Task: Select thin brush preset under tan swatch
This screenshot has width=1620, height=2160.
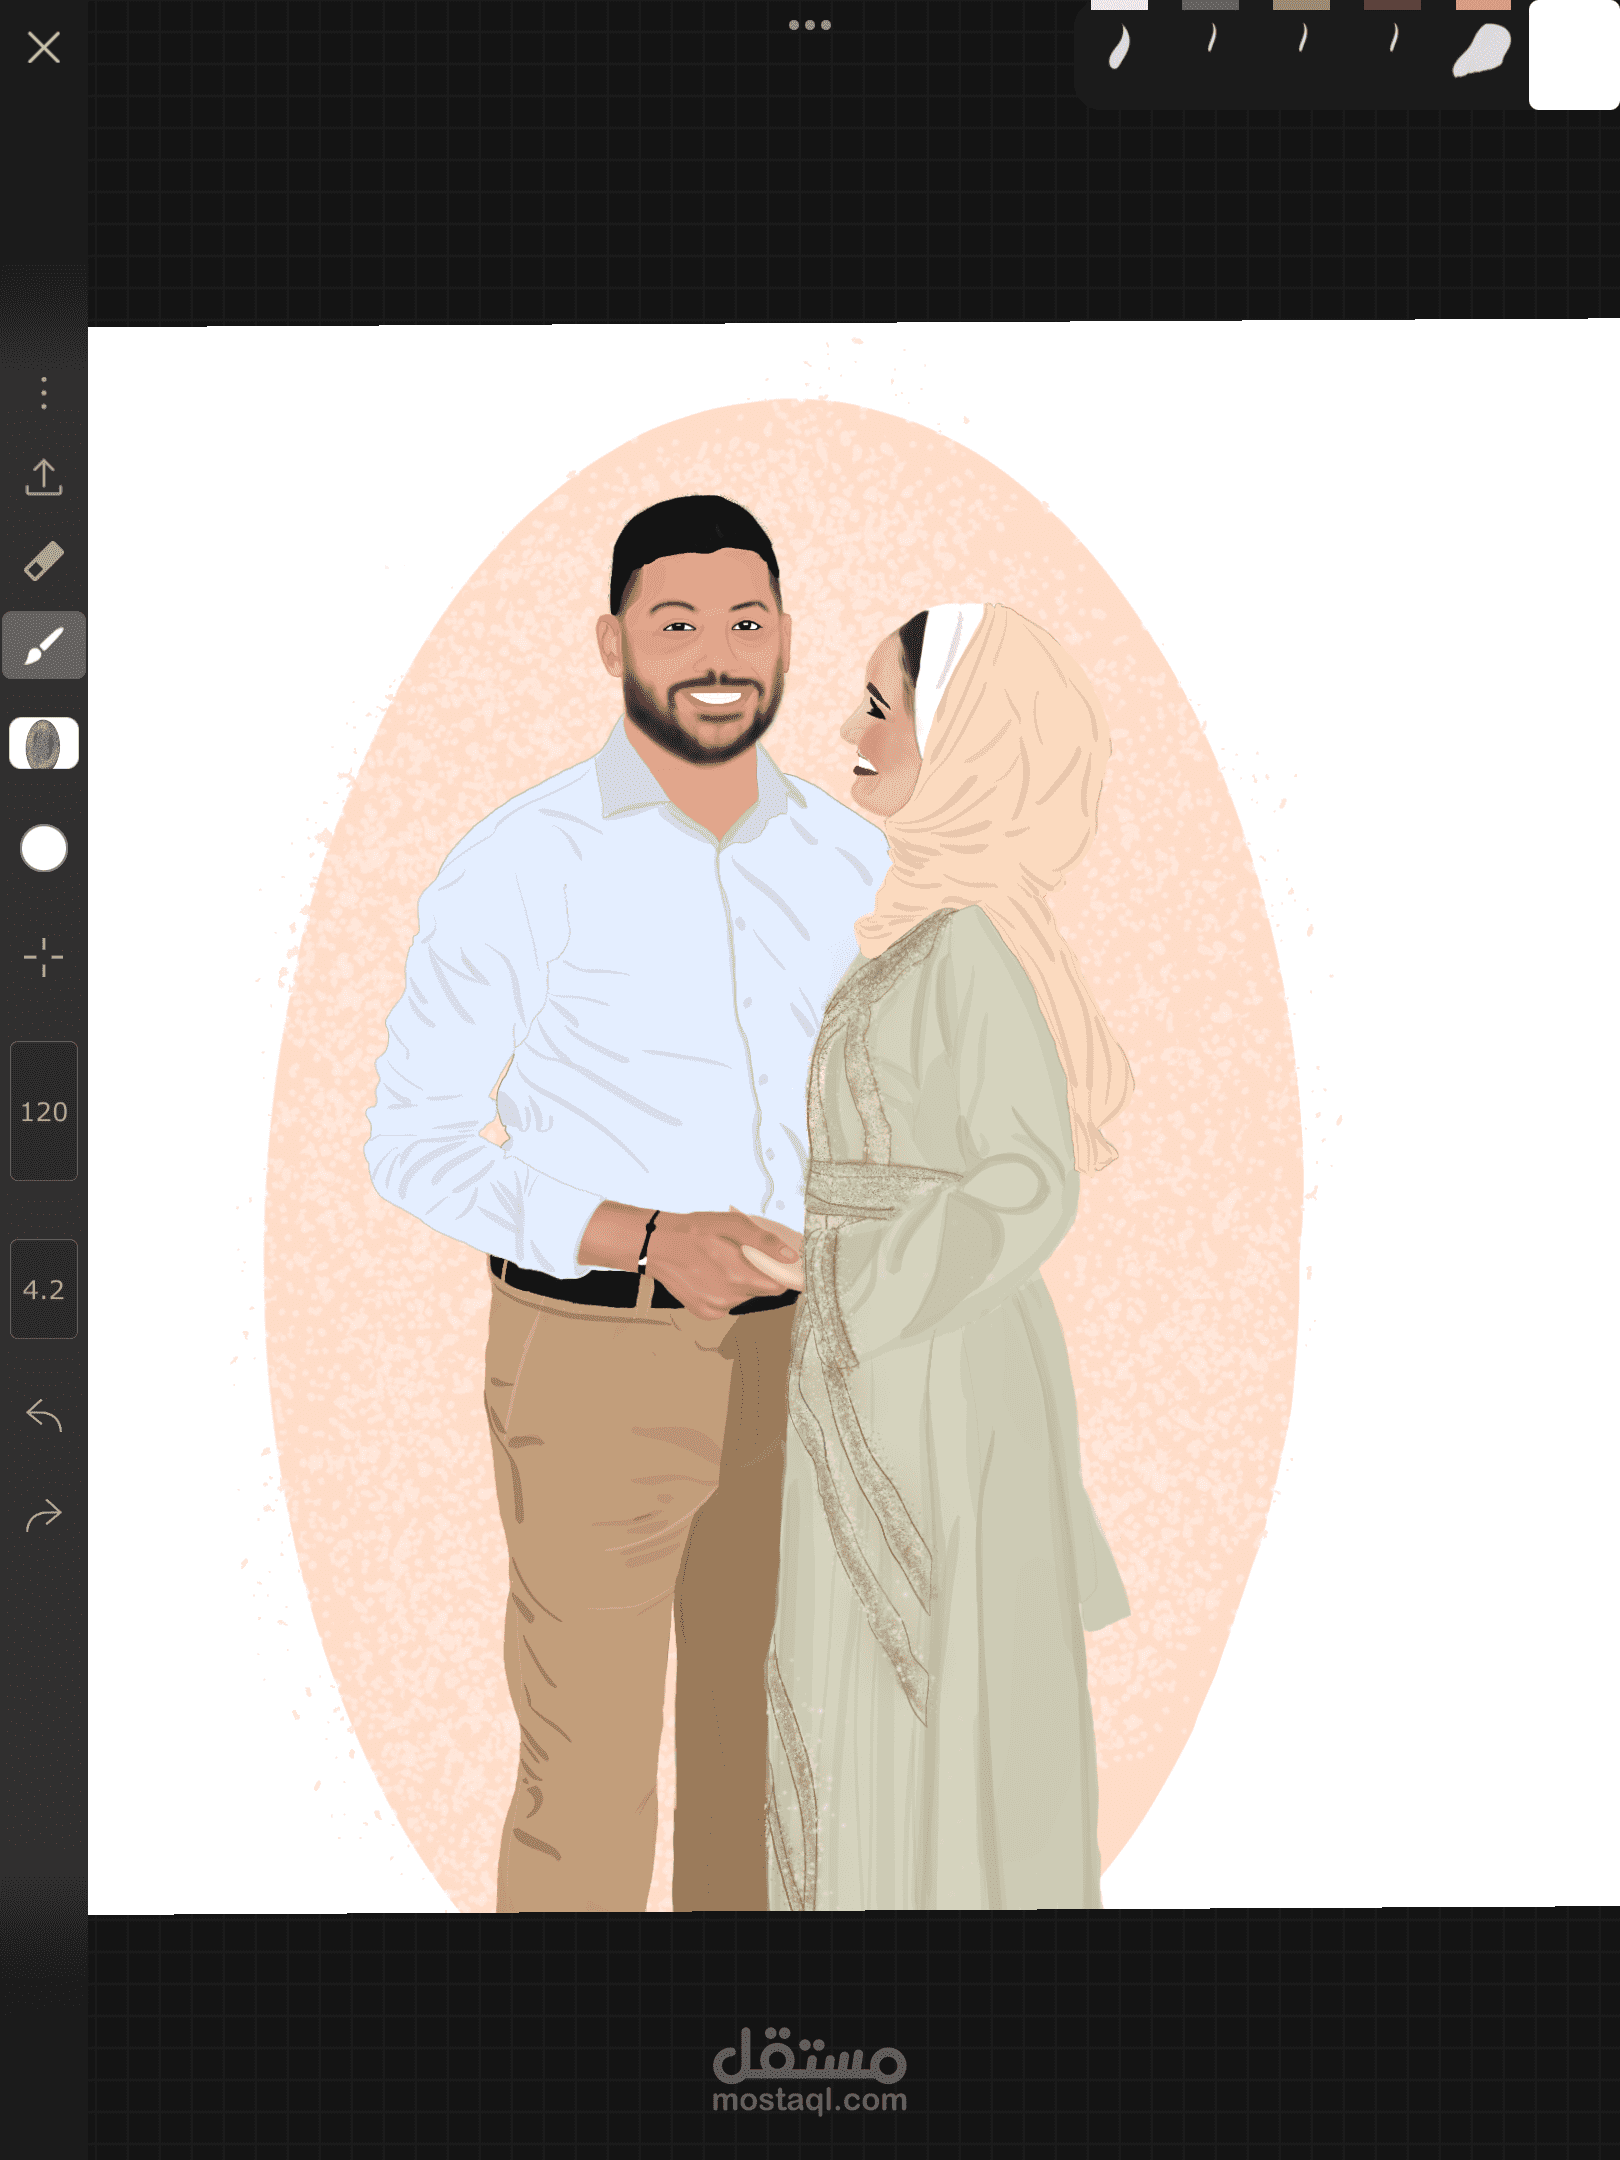Action: [x=1303, y=39]
